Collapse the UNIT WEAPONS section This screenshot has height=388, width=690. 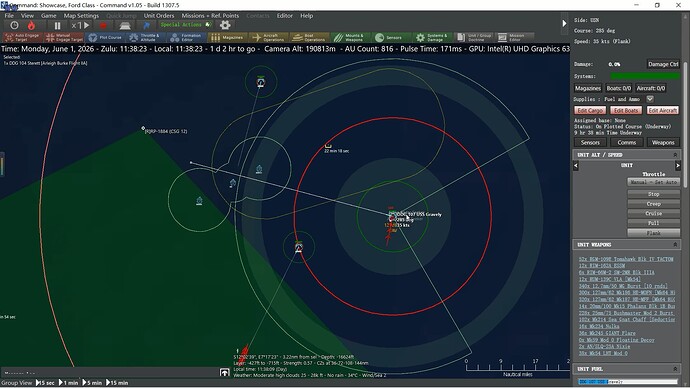pos(675,245)
